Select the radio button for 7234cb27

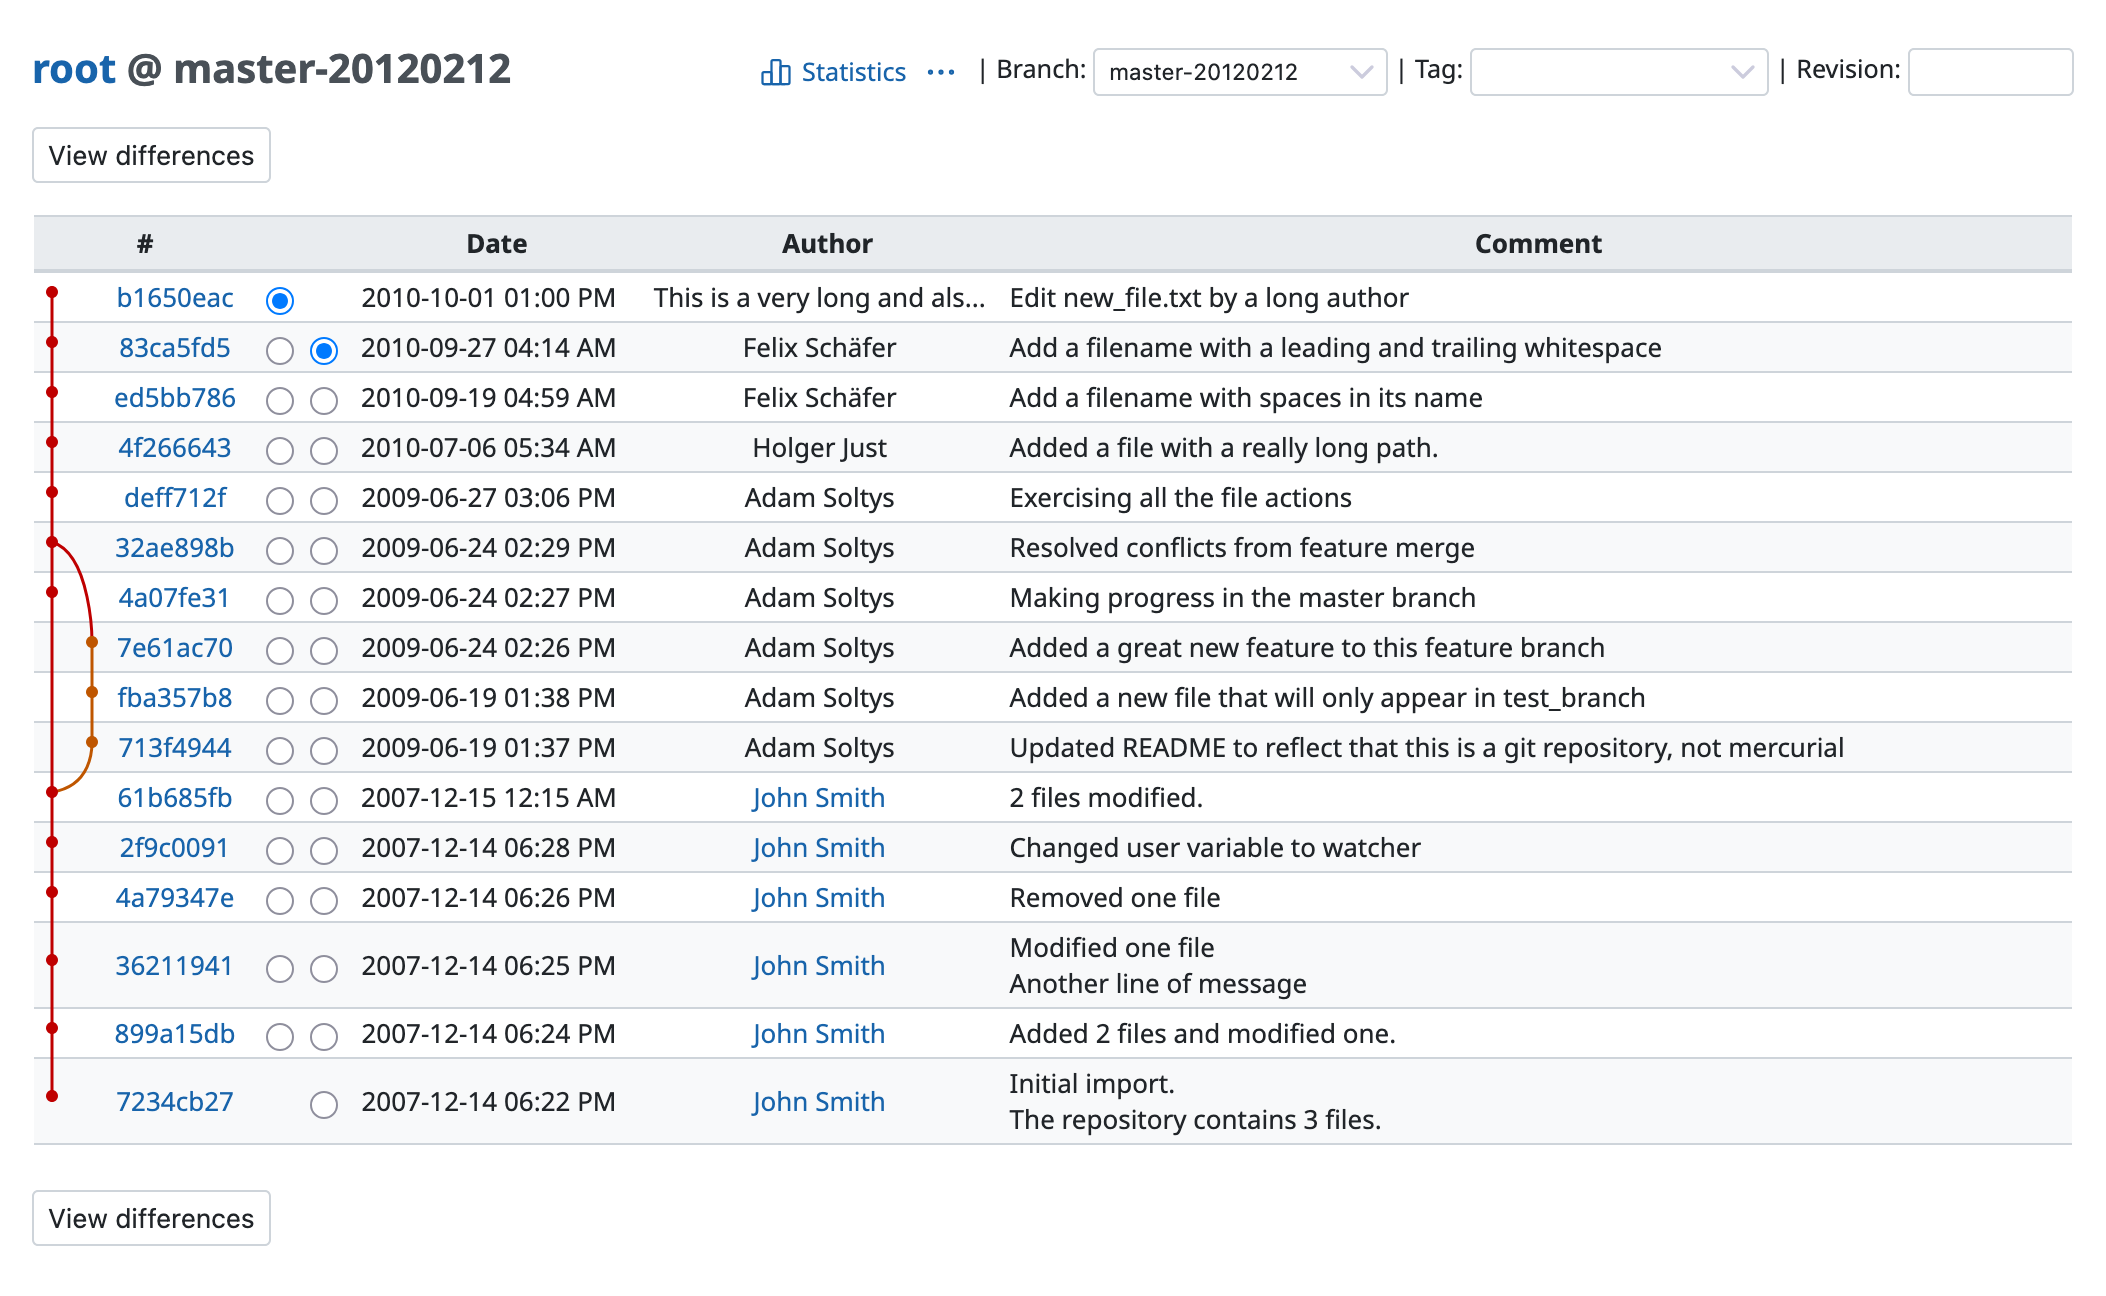pyautogui.click(x=324, y=1105)
